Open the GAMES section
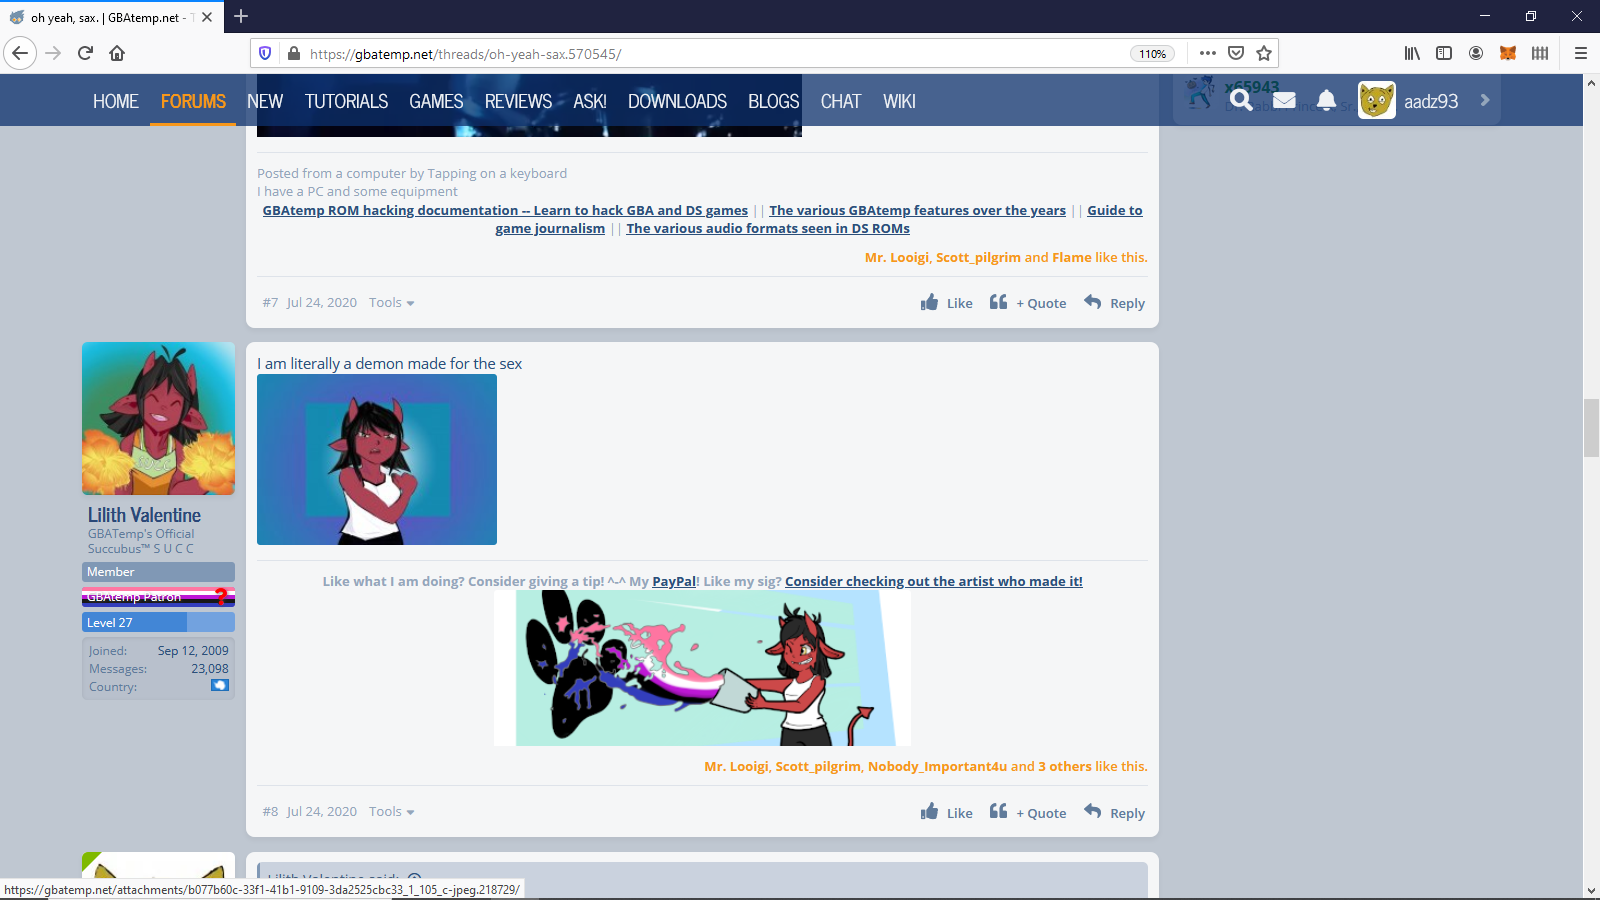The width and height of the screenshot is (1600, 900). (x=436, y=101)
